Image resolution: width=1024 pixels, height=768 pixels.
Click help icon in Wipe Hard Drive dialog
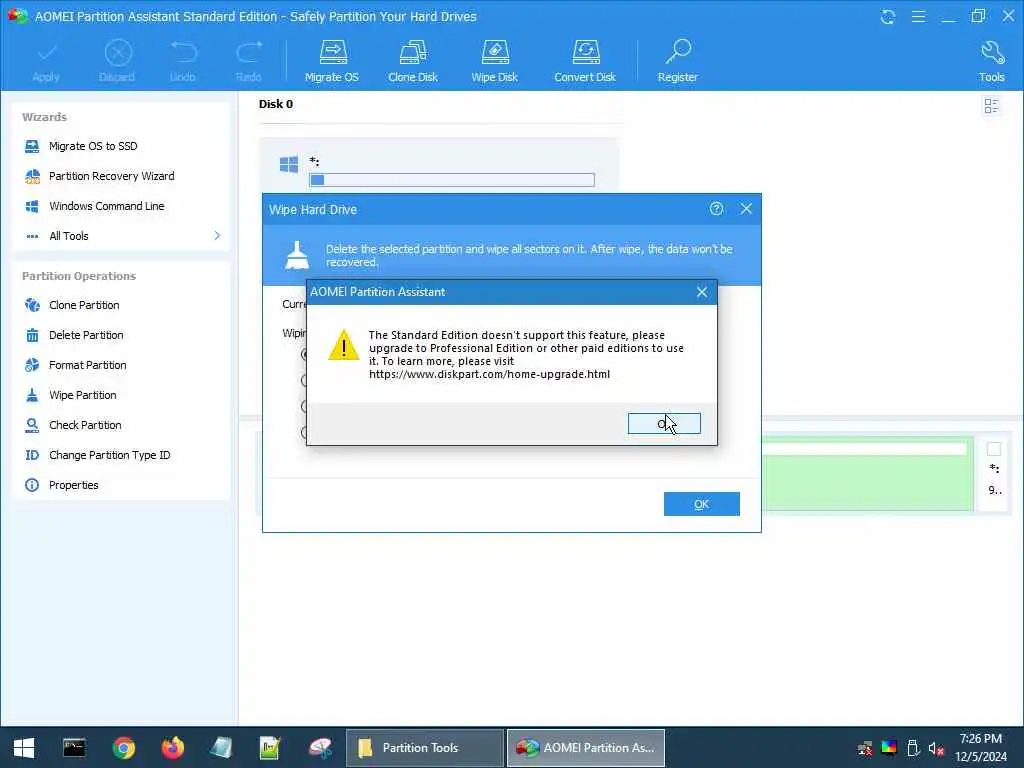pyautogui.click(x=716, y=209)
